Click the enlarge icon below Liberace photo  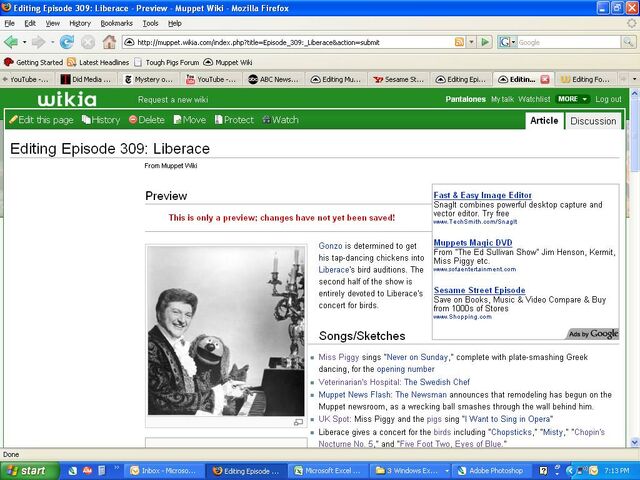point(298,422)
